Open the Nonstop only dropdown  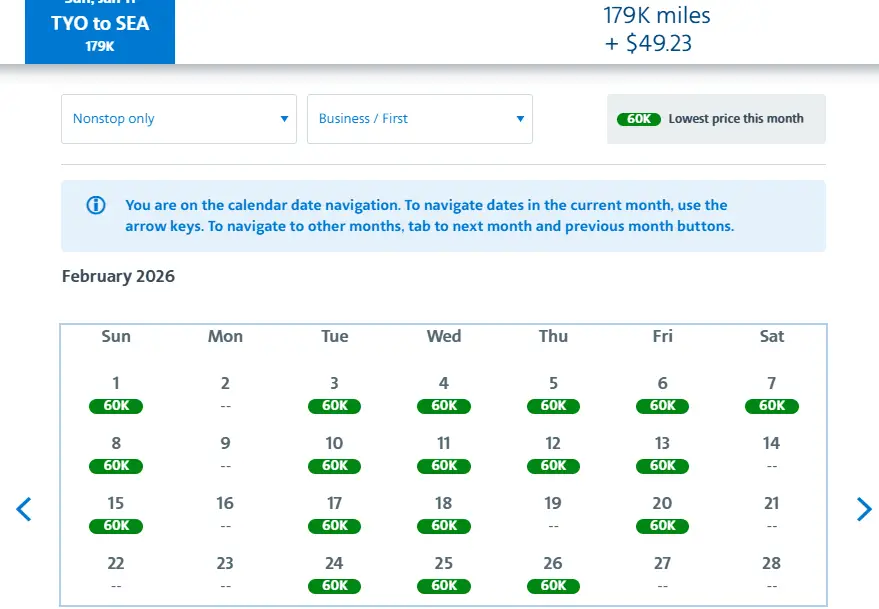click(179, 119)
